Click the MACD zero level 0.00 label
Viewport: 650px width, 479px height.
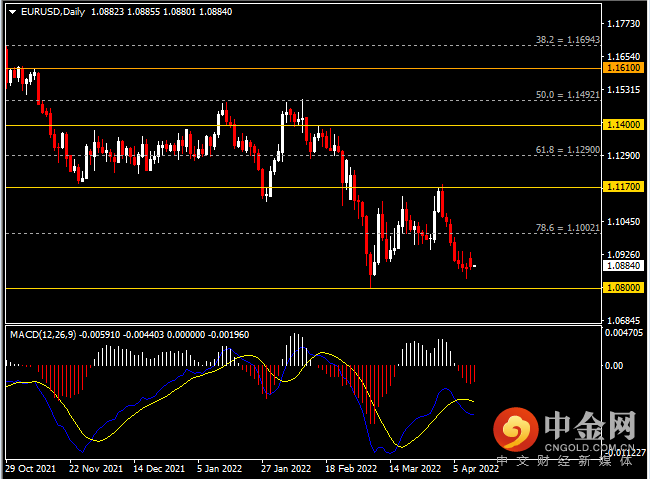[614, 365]
